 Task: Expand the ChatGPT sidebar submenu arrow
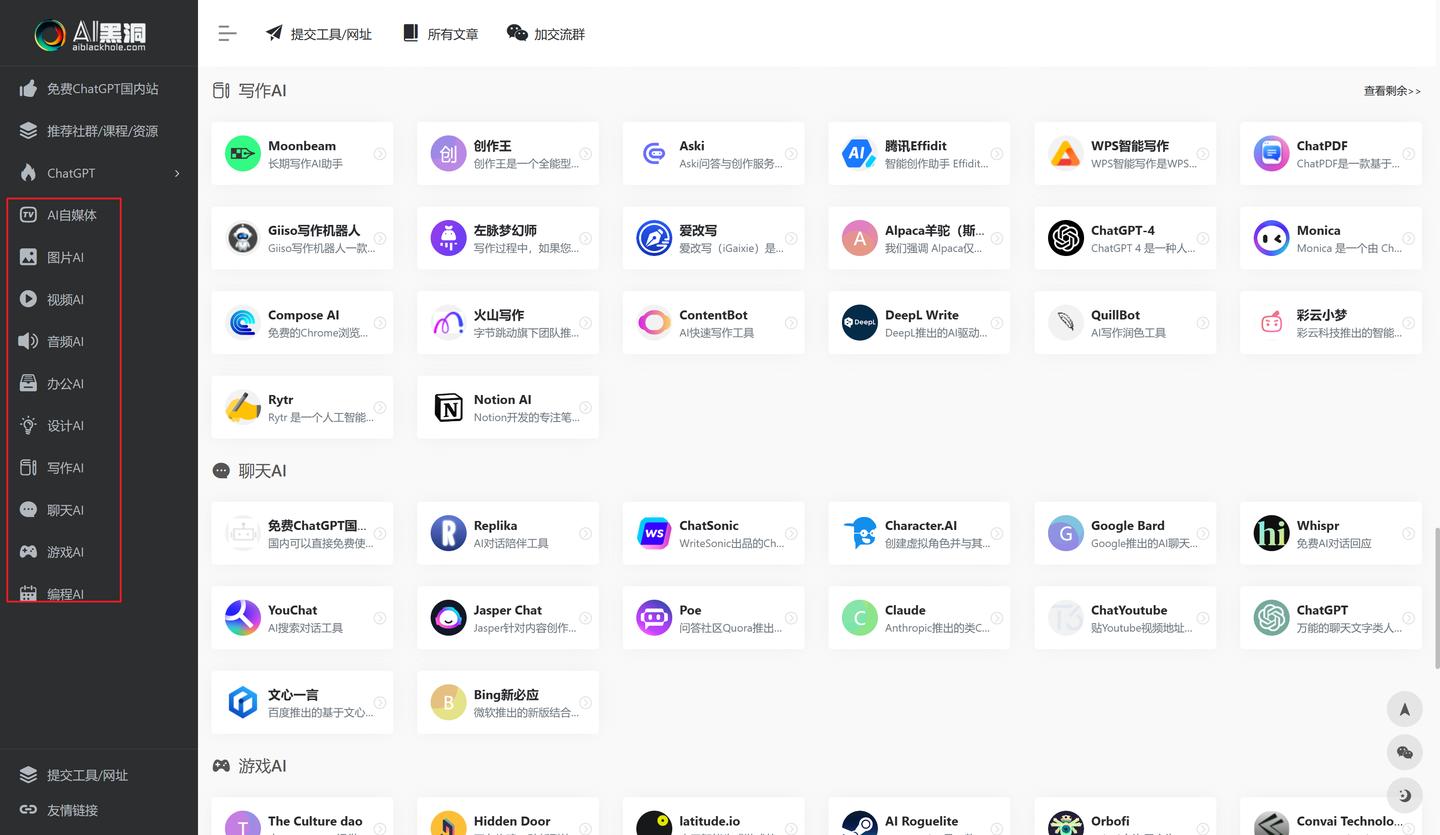[x=177, y=173]
